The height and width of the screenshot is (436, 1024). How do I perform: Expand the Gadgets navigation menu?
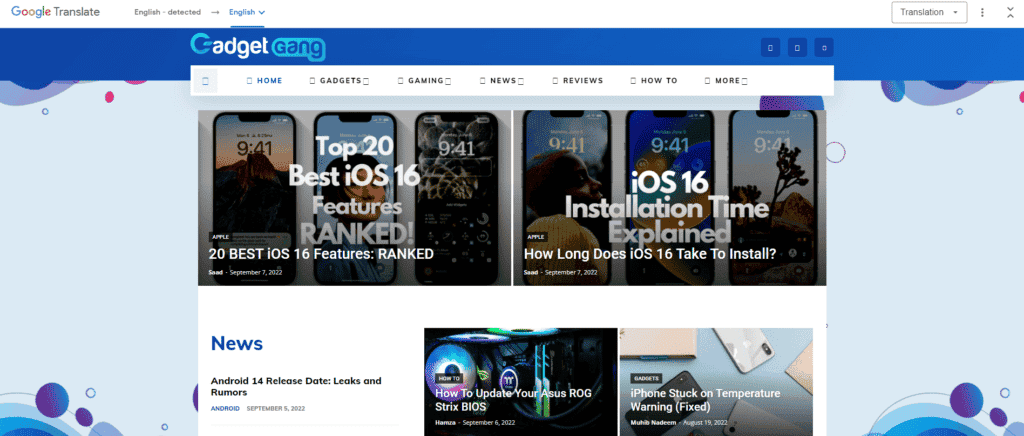point(339,81)
